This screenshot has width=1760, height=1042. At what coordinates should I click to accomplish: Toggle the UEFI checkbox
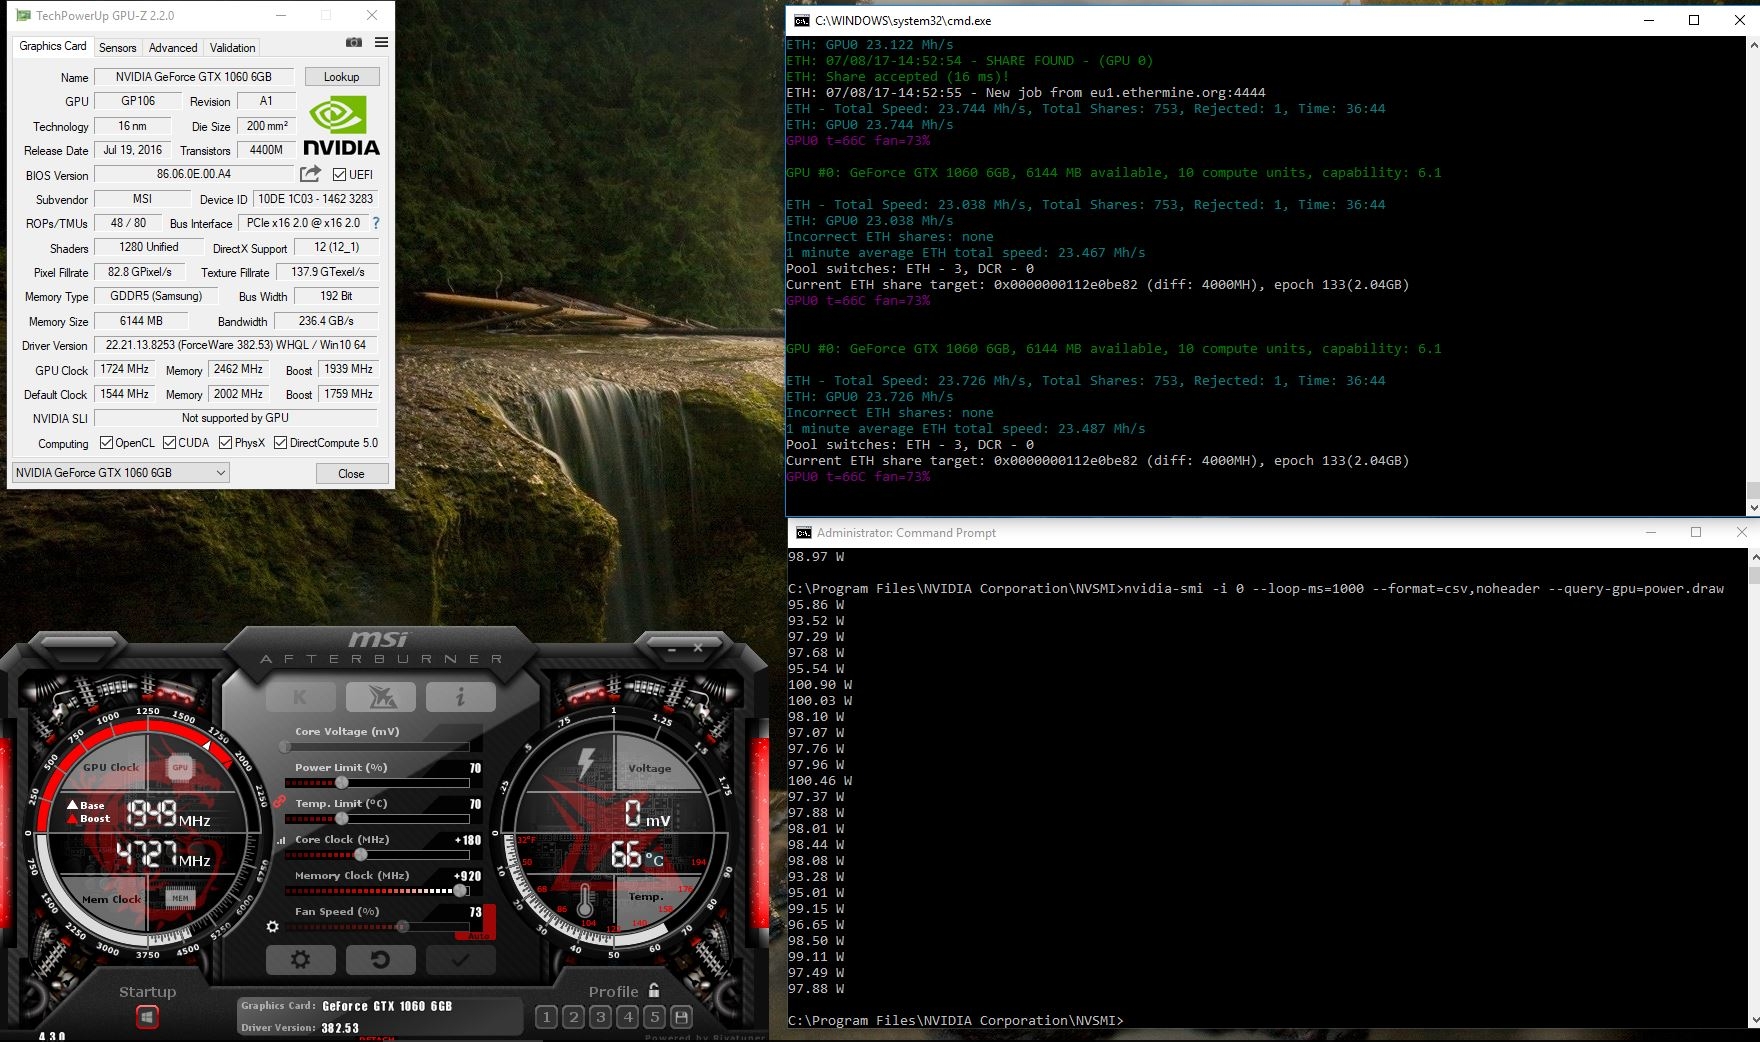tap(340, 174)
